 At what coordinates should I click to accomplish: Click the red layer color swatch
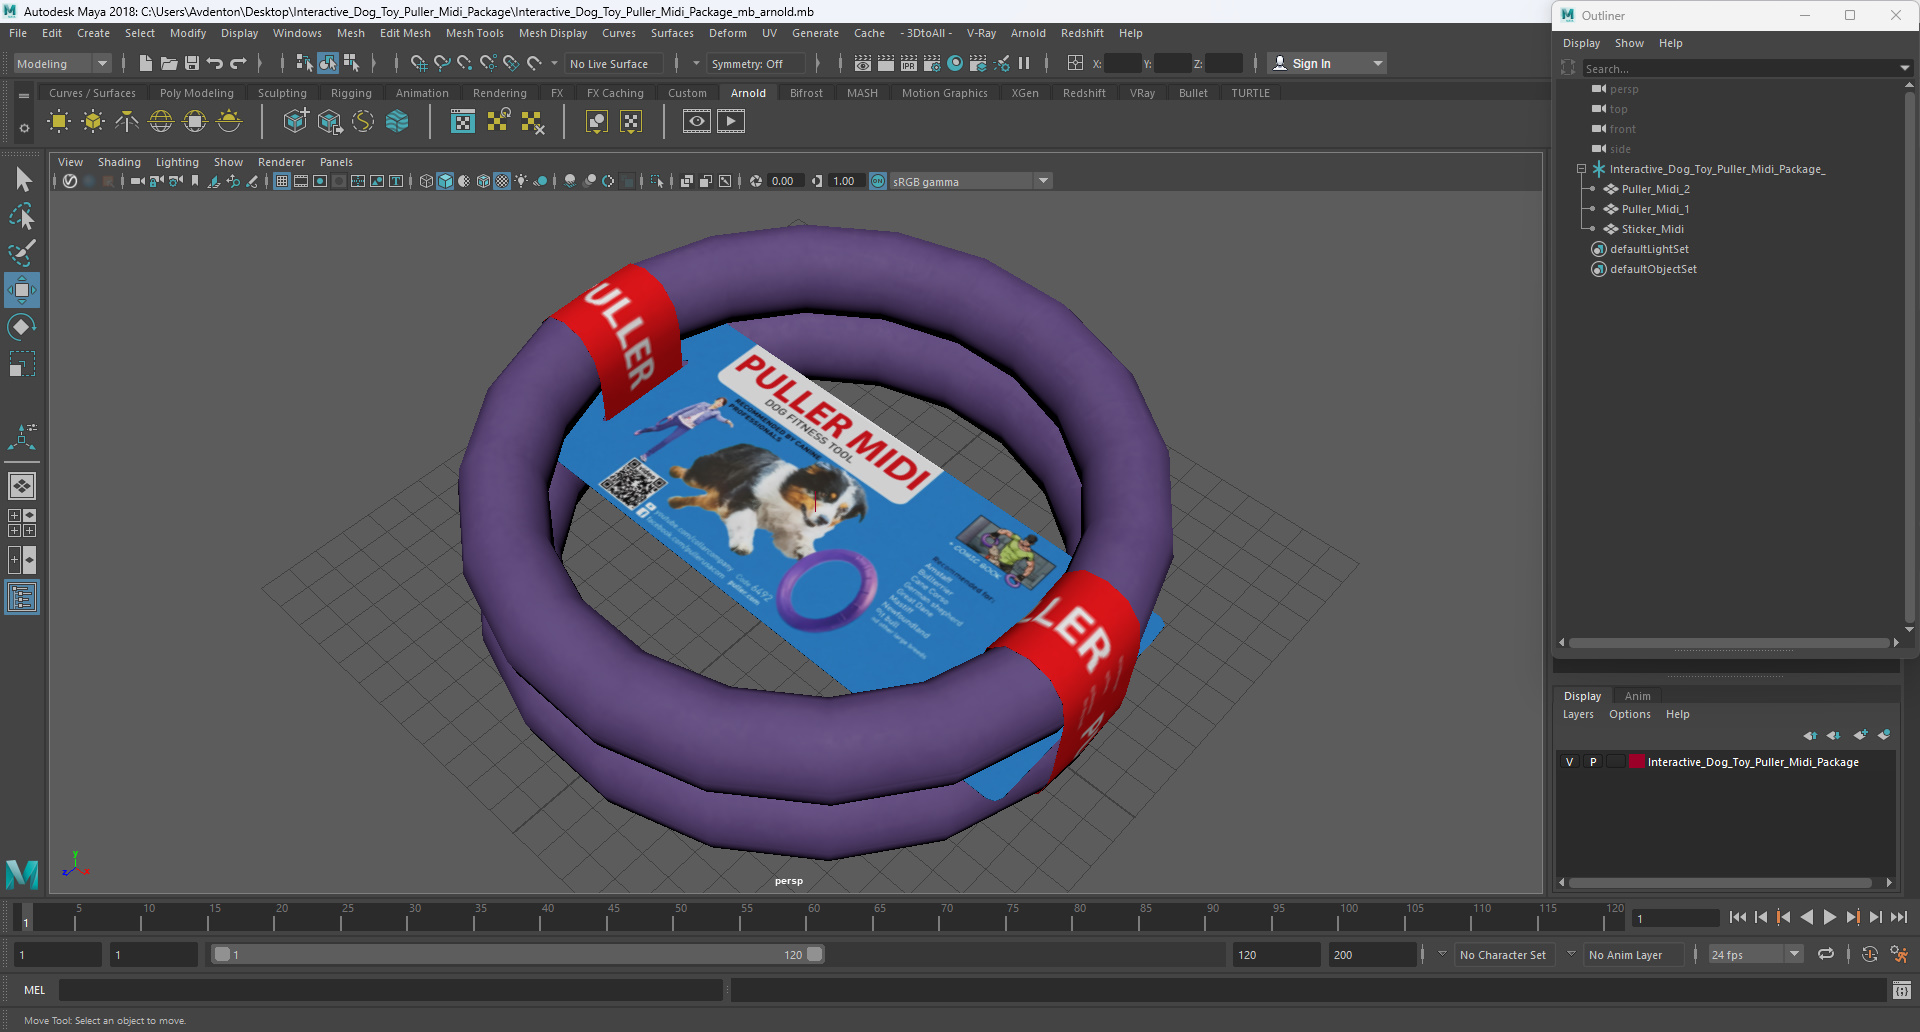click(1637, 762)
